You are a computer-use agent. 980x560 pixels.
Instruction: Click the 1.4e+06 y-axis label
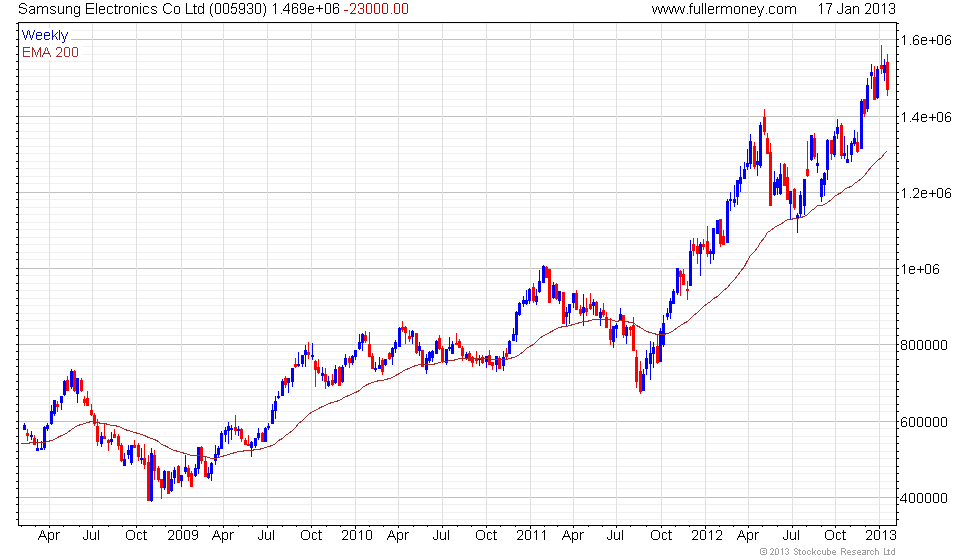(926, 117)
